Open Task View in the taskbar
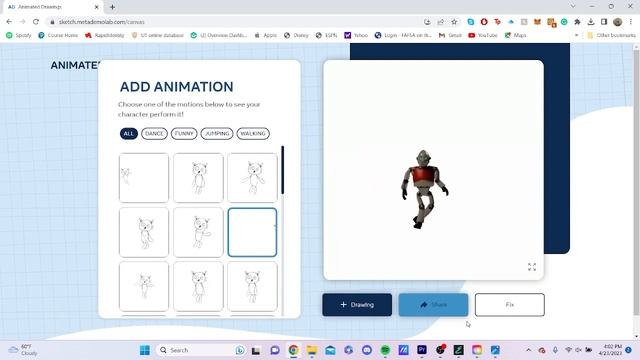 point(256,350)
